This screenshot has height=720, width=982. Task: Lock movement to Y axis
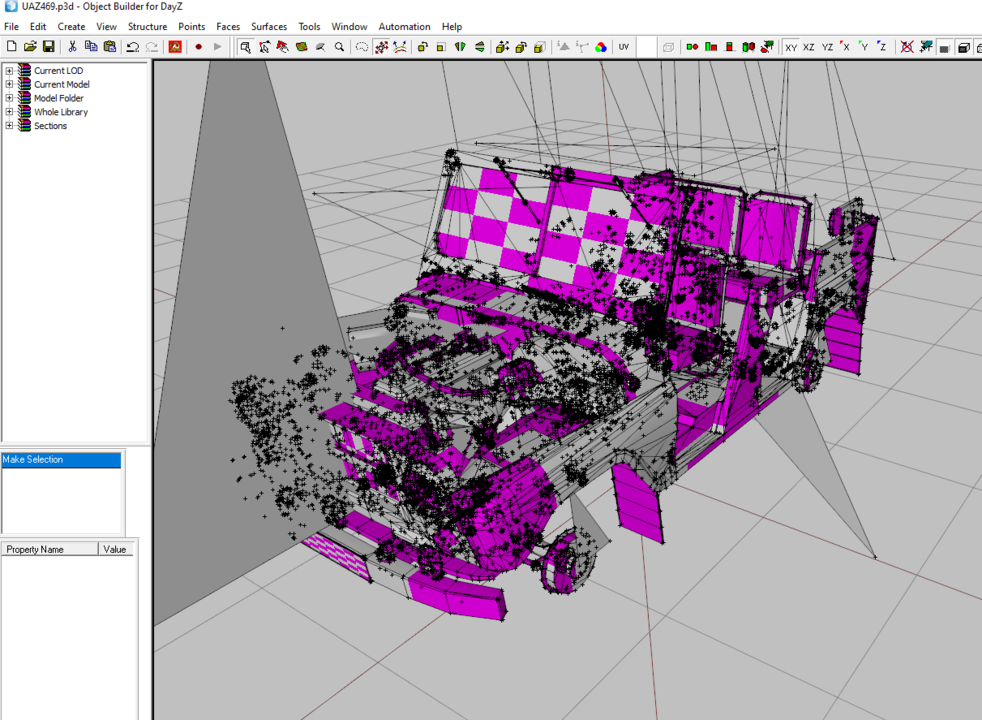click(864, 47)
